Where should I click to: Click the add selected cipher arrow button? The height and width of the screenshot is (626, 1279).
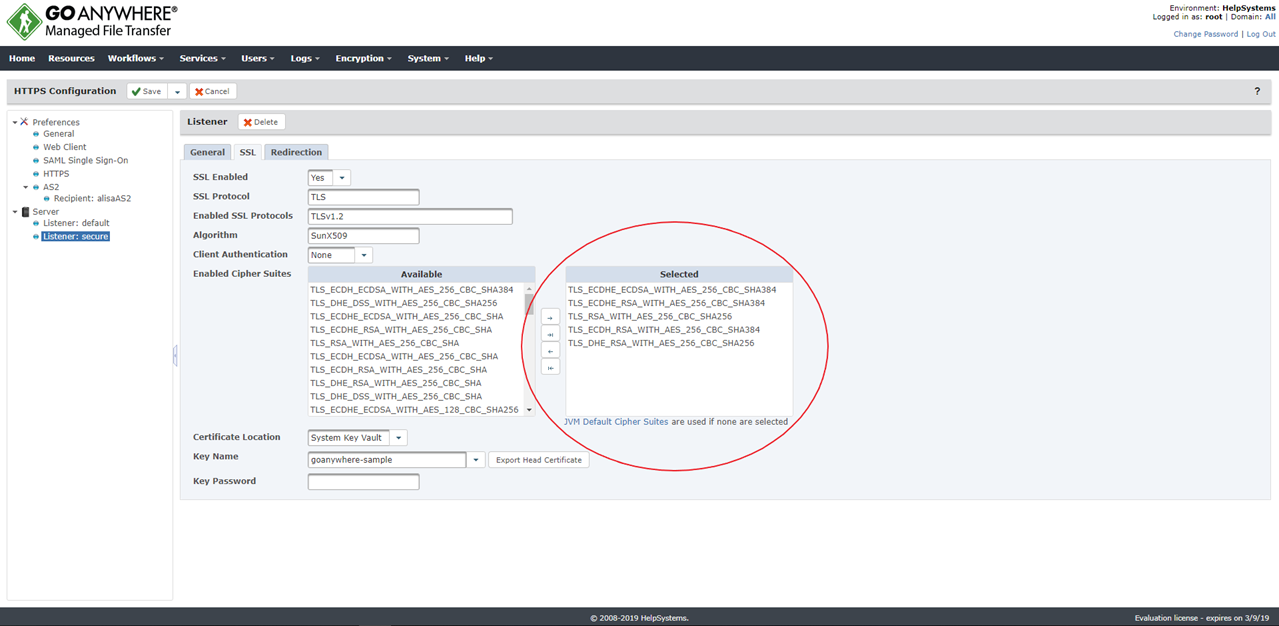[550, 318]
